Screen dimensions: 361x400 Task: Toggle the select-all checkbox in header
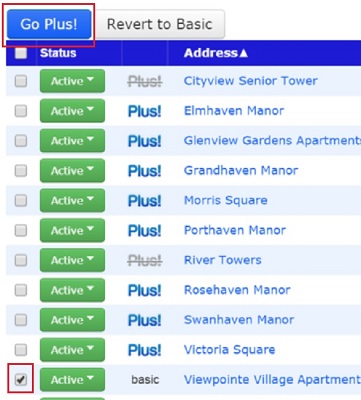click(x=21, y=53)
